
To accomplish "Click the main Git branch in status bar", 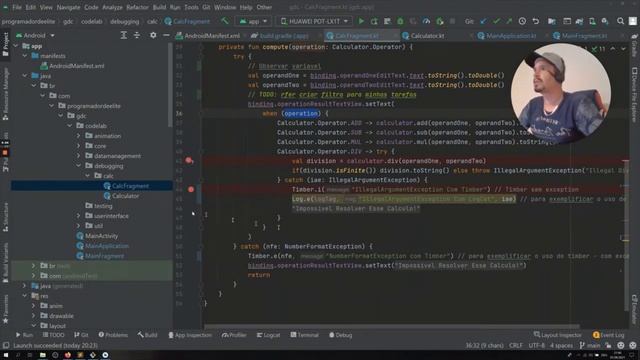I will 590,345.
